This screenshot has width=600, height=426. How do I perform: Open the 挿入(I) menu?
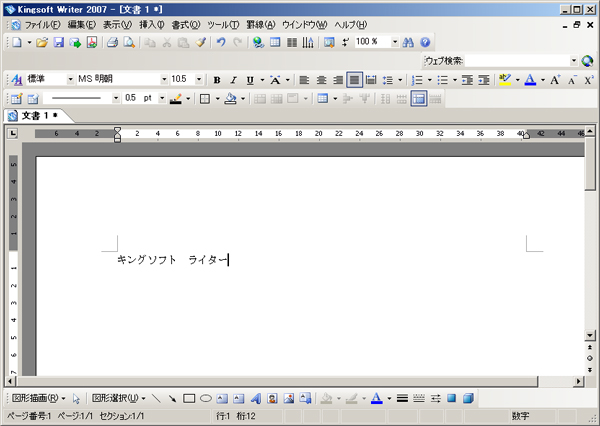(x=152, y=25)
